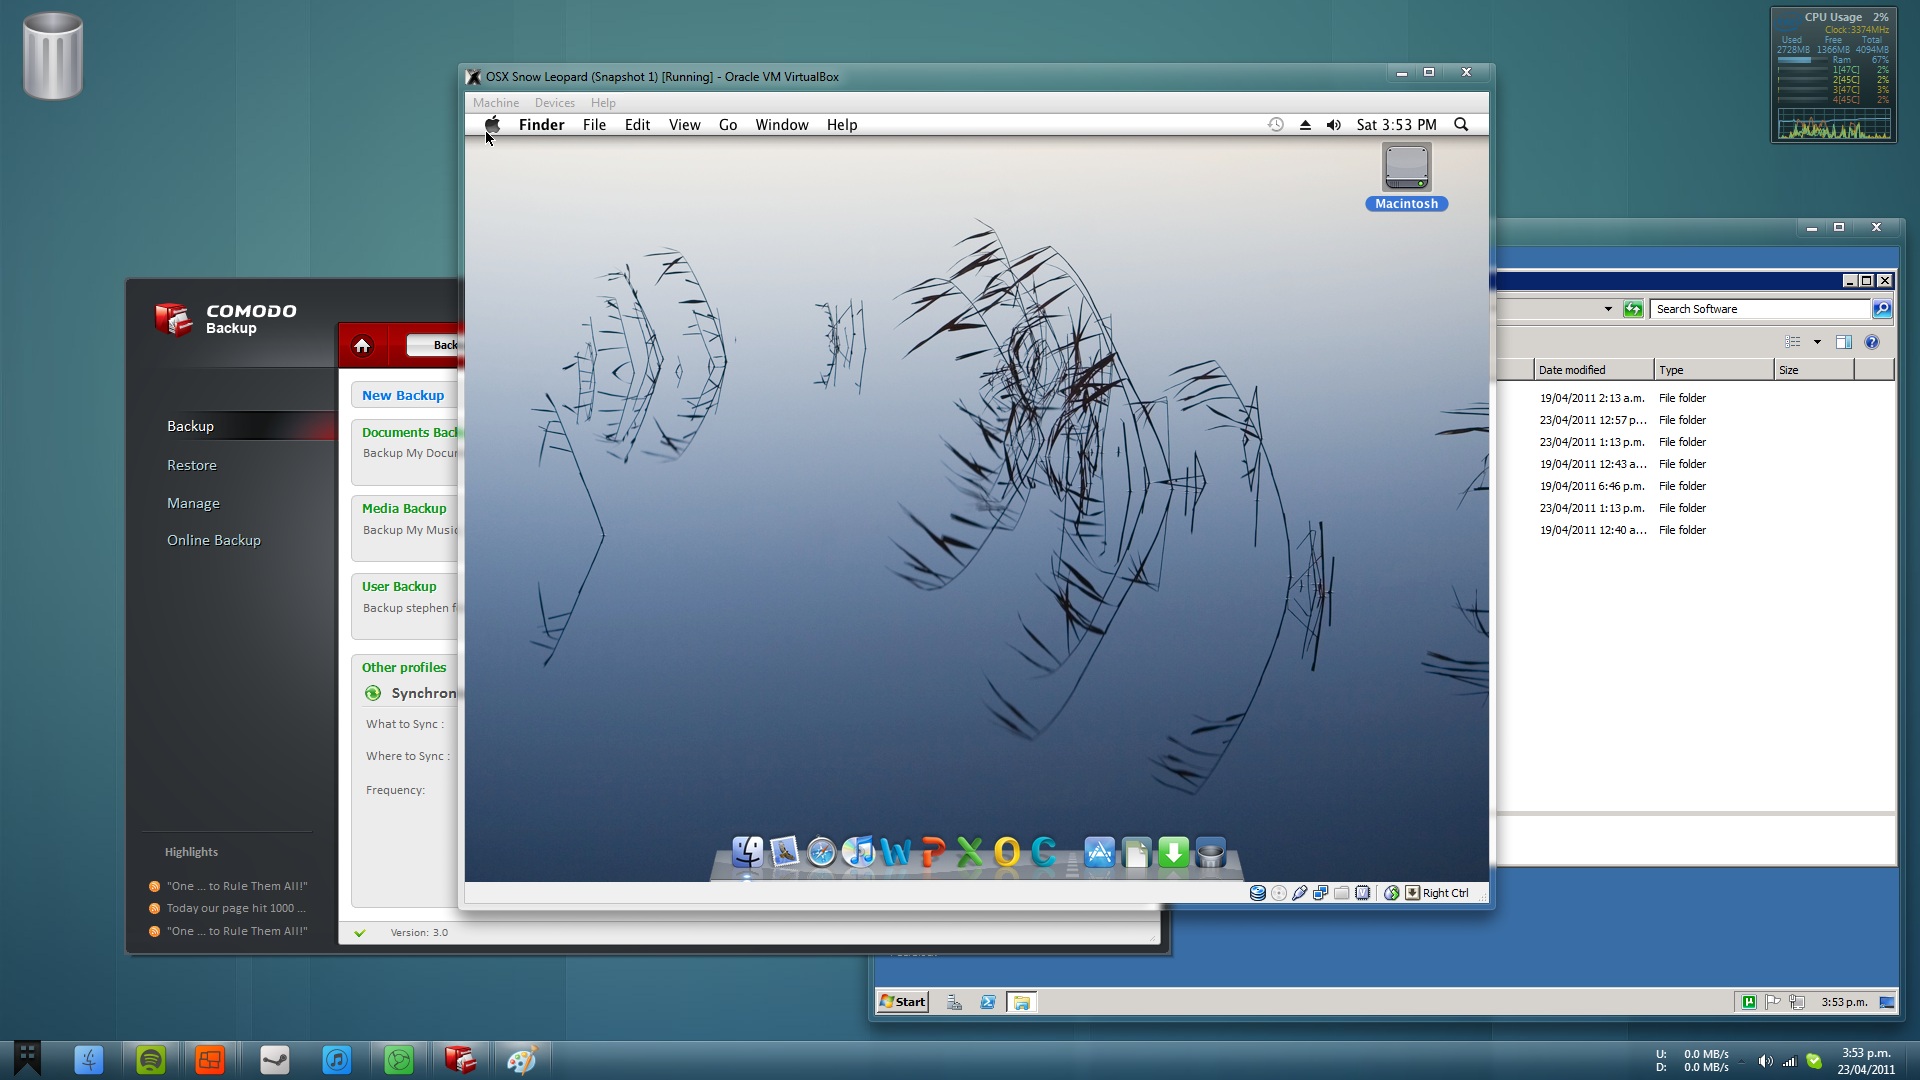Open the Change your view dropdown in Explorer
The image size is (1920, 1080).
pos(1800,341)
